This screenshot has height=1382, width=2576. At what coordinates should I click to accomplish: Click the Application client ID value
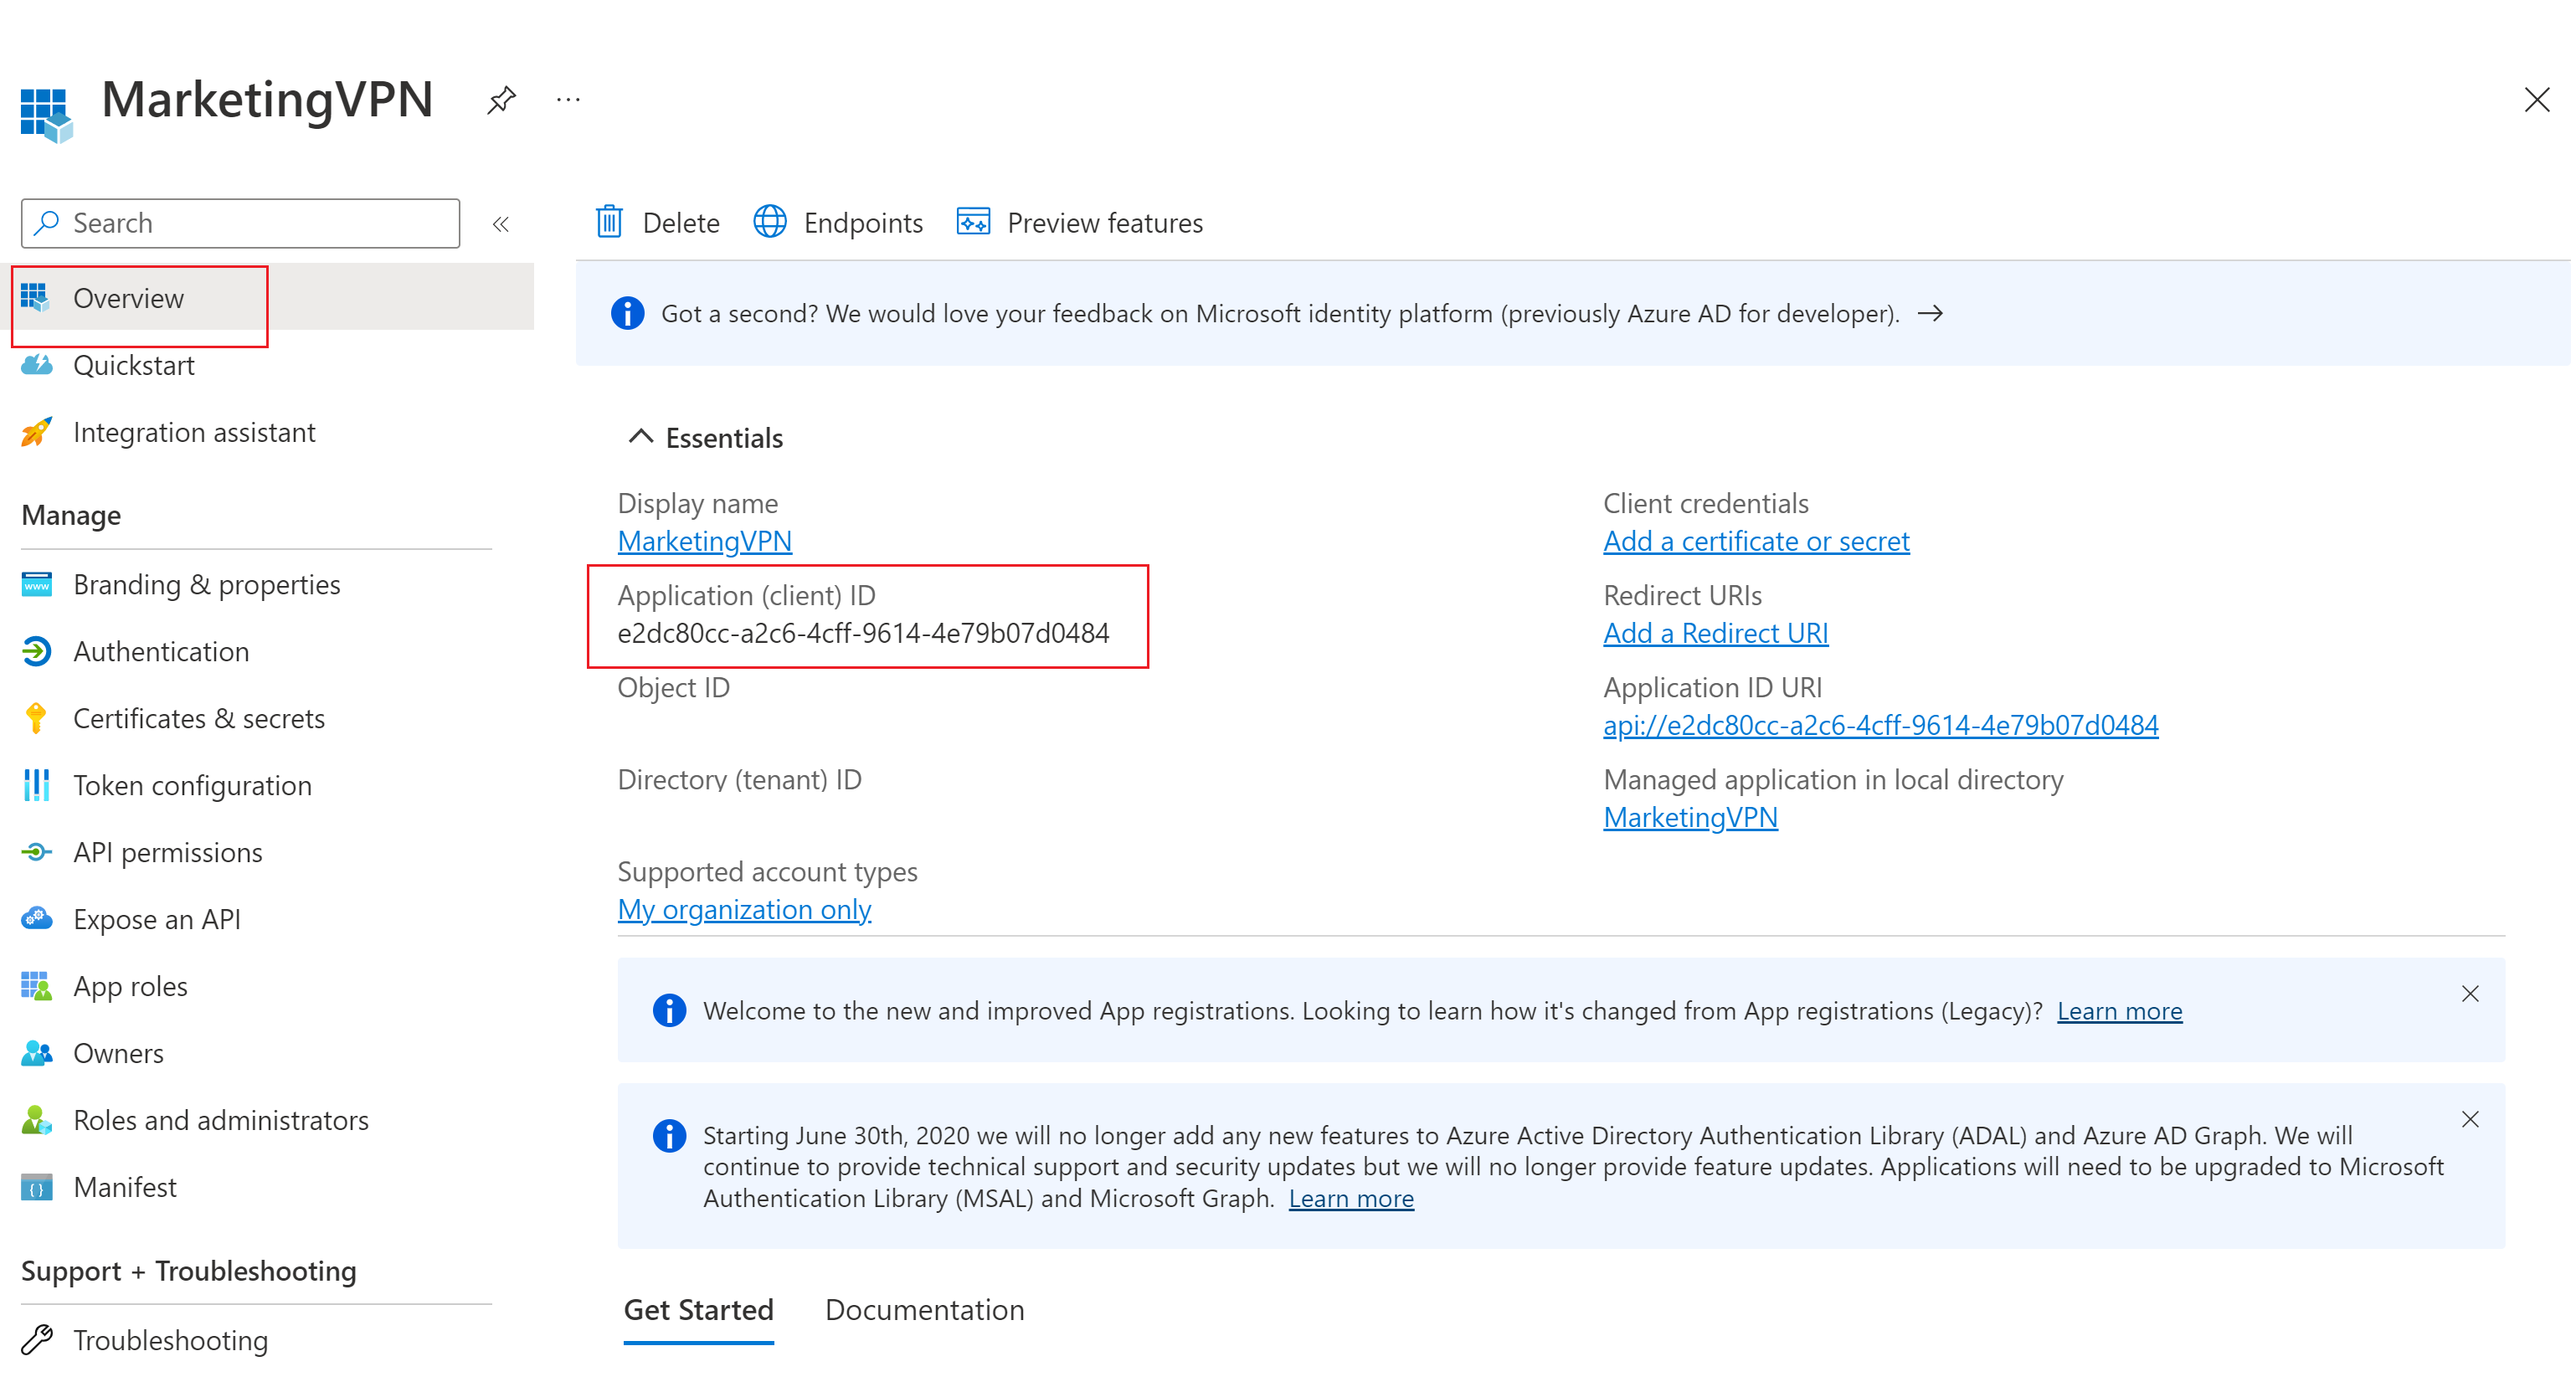coord(863,633)
